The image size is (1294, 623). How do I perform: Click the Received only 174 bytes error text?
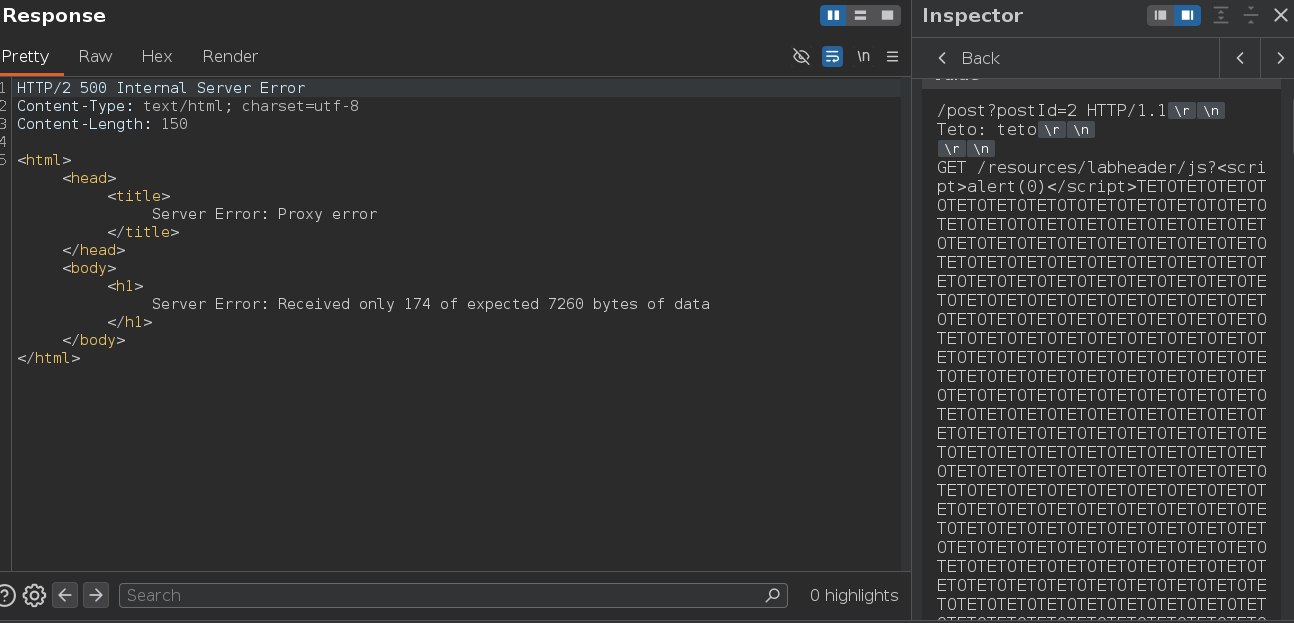click(x=431, y=304)
